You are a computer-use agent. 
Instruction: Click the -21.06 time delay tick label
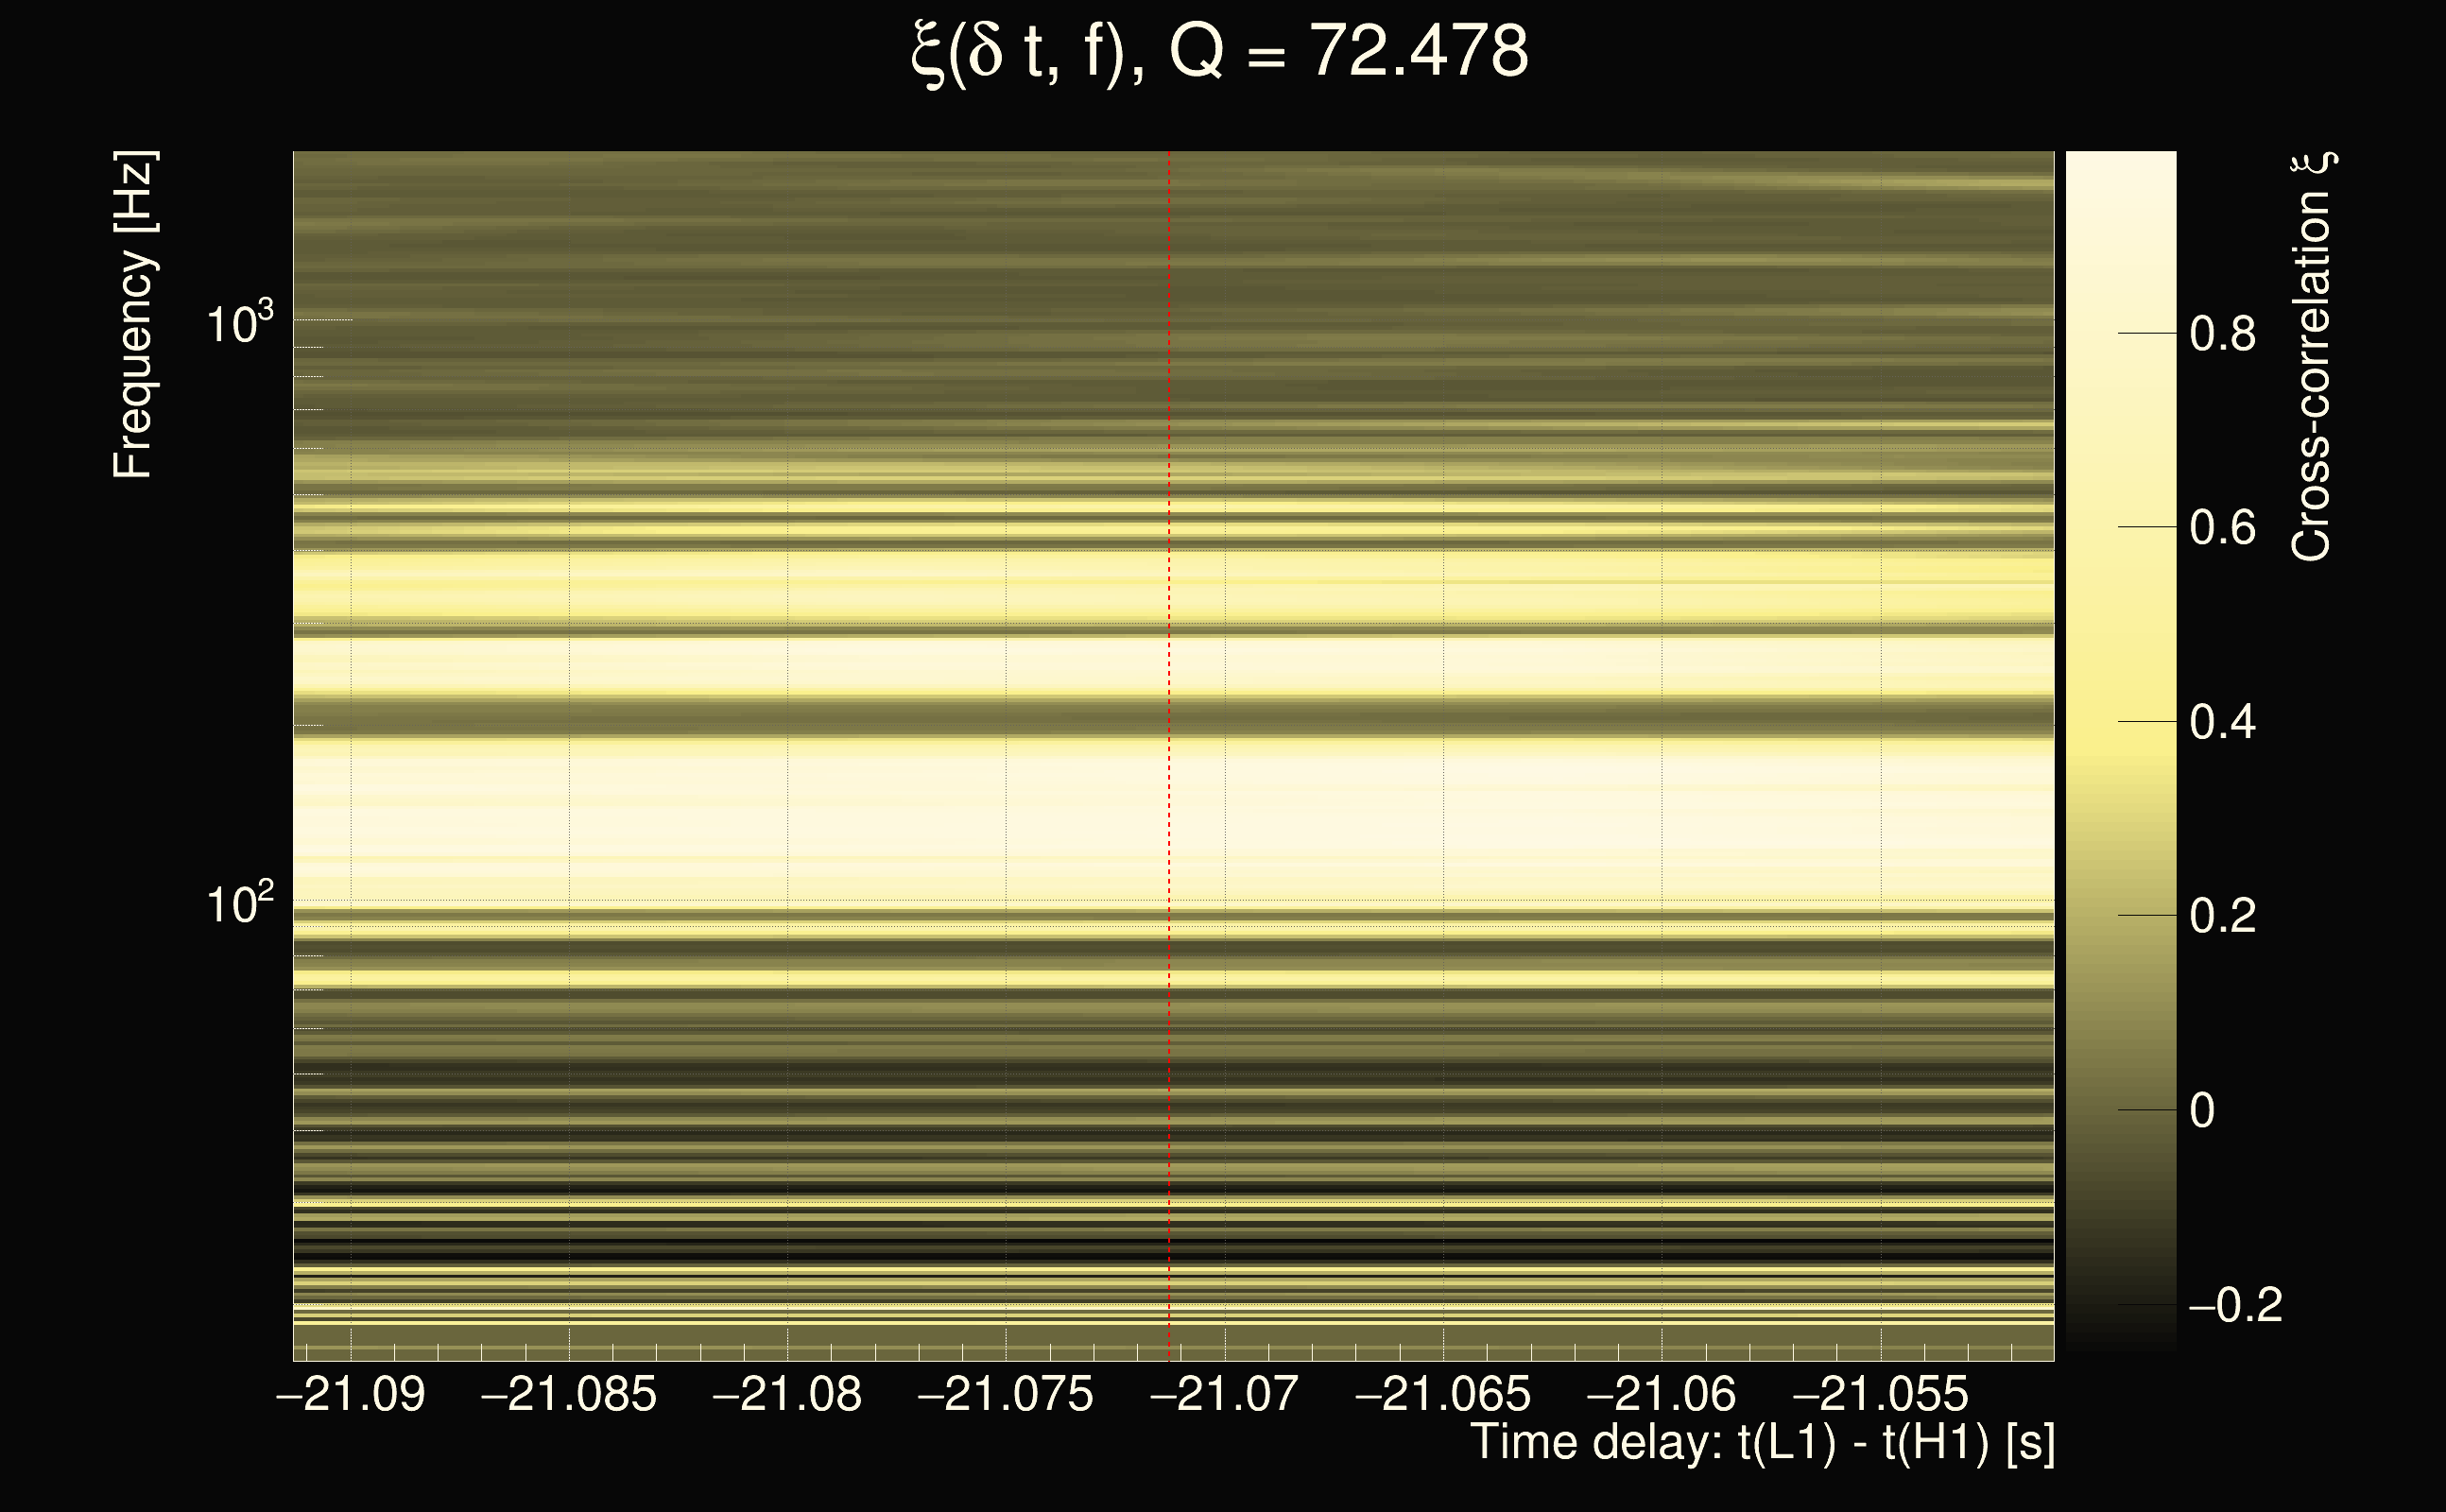coord(1661,1394)
